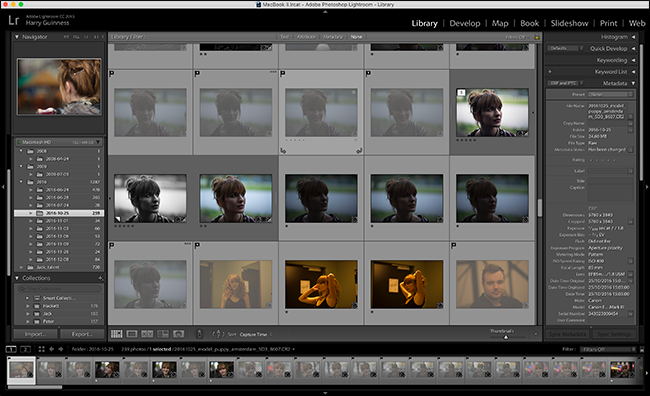Set Navigator zoom to FIT
The height and width of the screenshot is (396, 650).
tap(66, 37)
